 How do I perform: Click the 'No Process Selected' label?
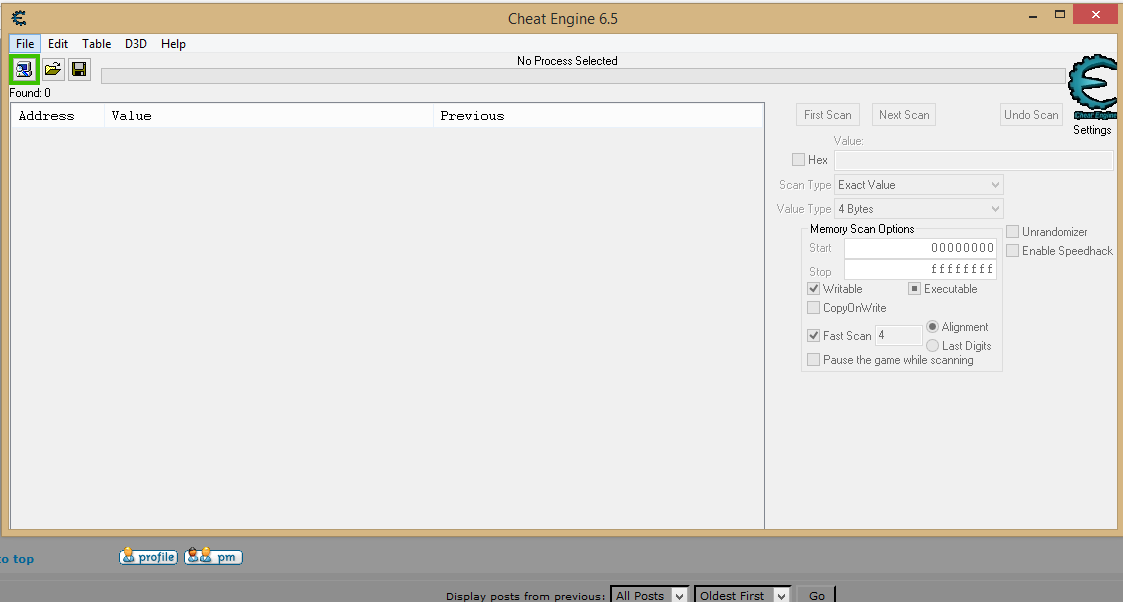567,61
